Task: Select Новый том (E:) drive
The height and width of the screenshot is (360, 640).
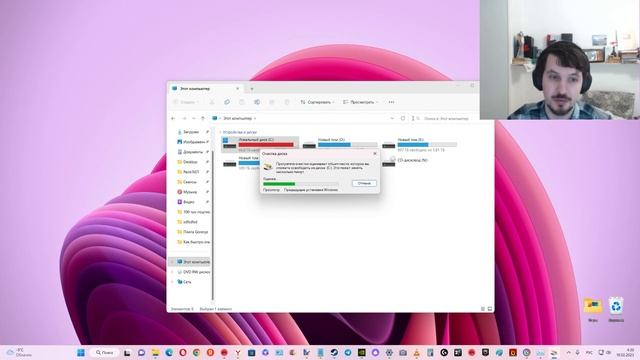Action: (x=420, y=144)
